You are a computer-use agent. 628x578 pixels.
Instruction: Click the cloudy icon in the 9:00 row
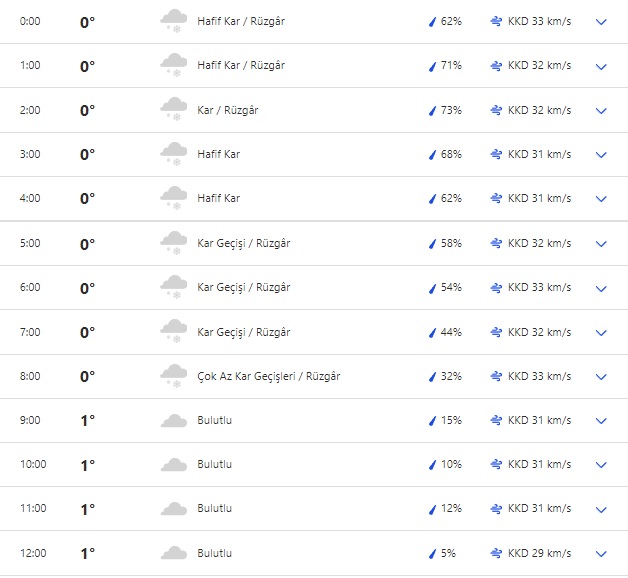(174, 421)
